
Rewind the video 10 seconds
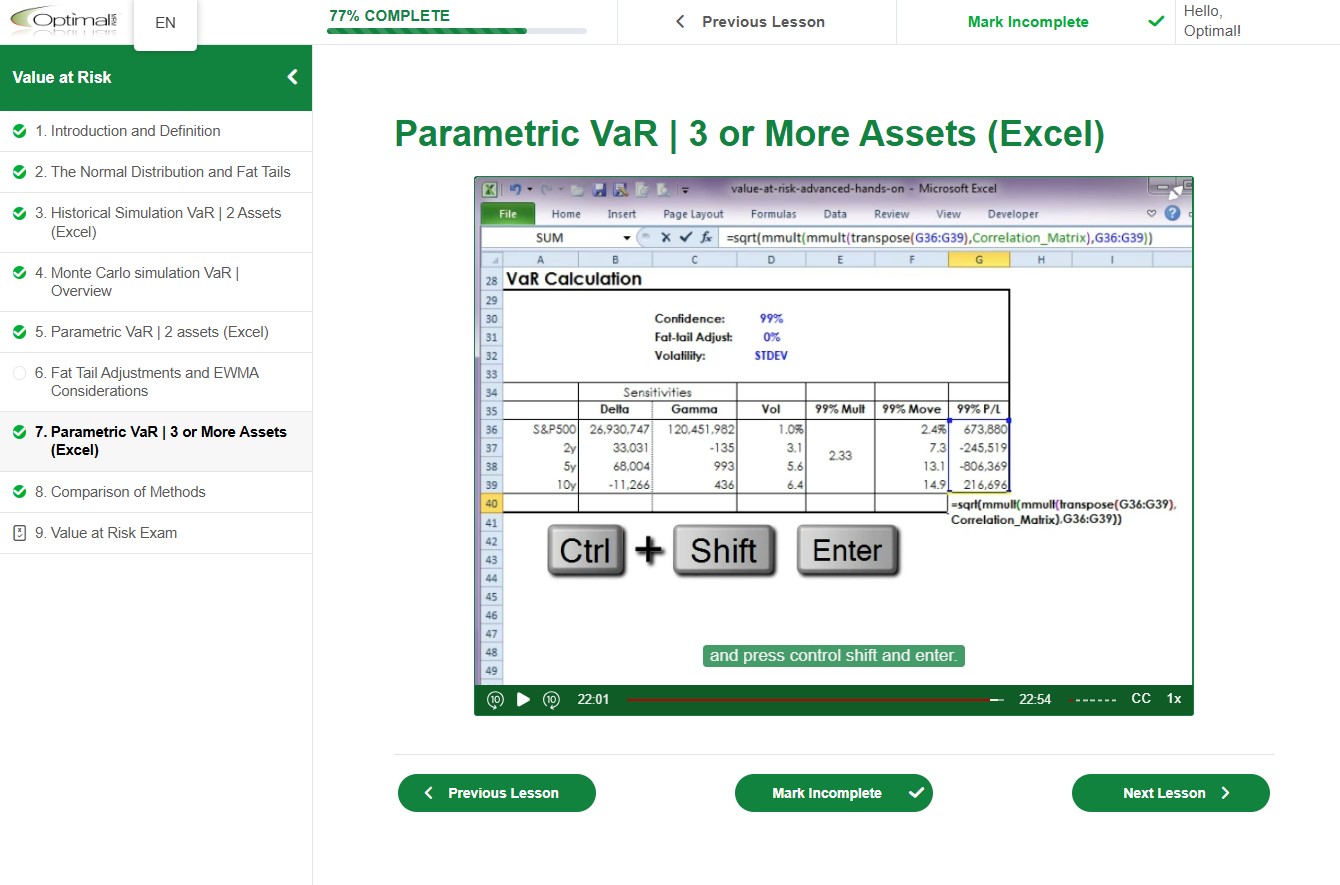pos(495,699)
